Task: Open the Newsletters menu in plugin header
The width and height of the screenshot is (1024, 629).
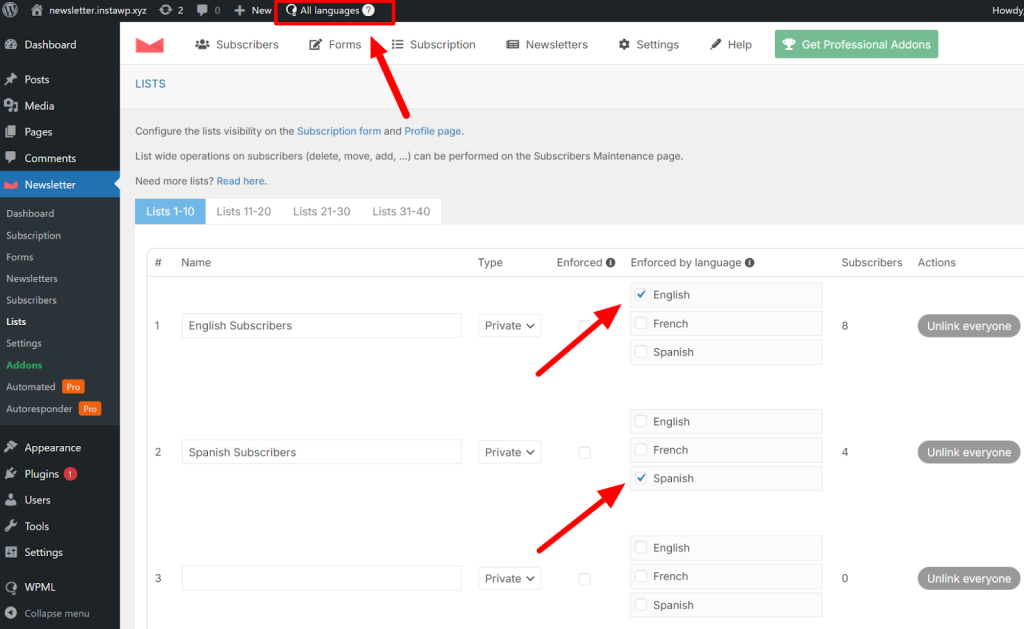Action: tap(547, 44)
